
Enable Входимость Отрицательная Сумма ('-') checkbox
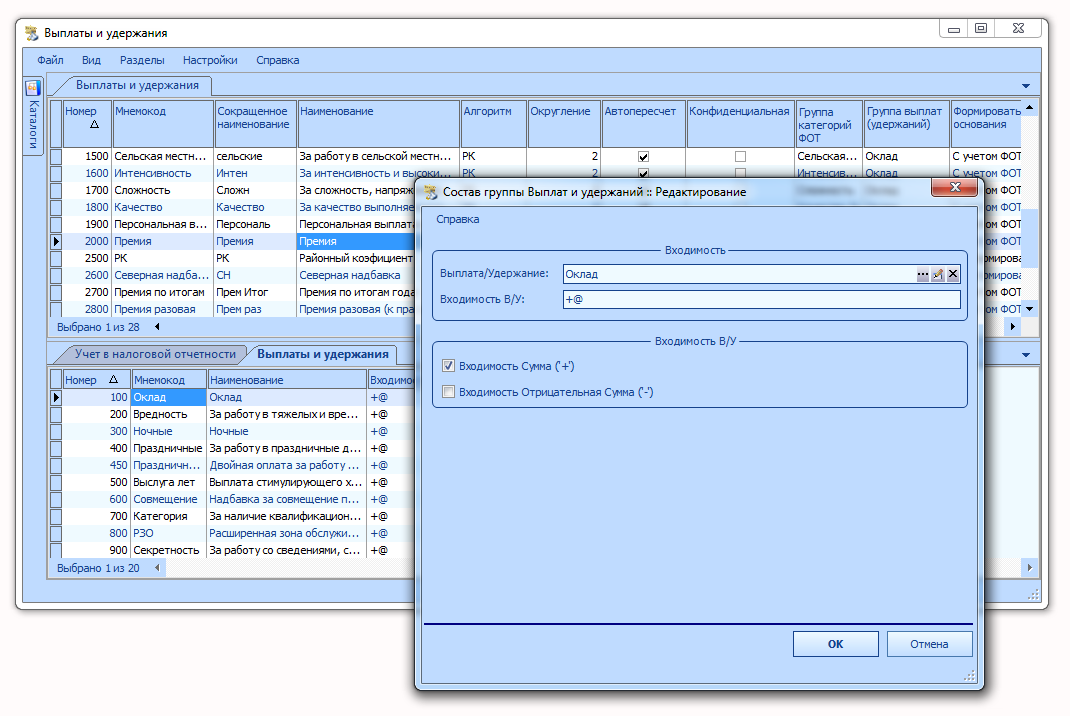pos(448,392)
